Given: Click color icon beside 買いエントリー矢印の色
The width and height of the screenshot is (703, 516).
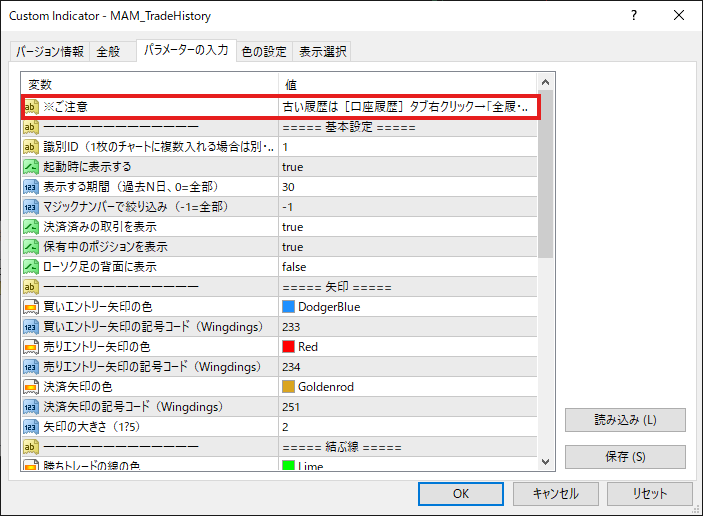Looking at the screenshot, I should click(x=30, y=307).
